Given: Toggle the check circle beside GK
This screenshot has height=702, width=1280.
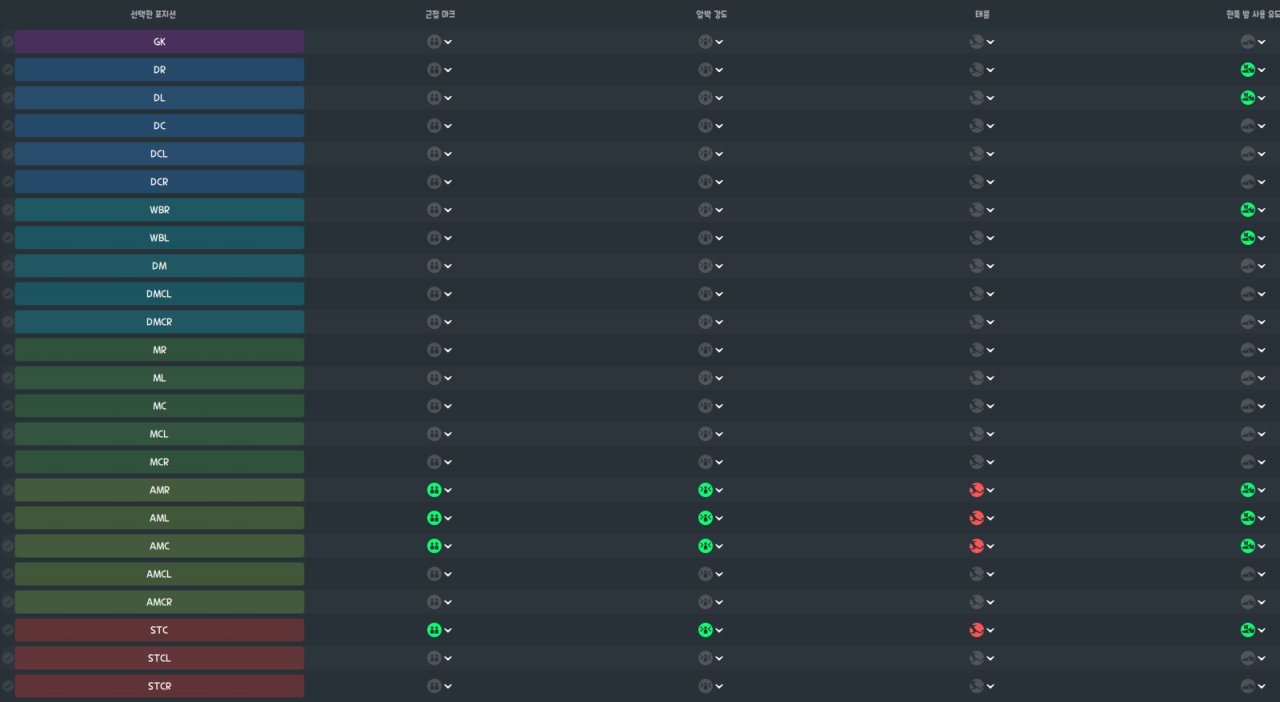Looking at the screenshot, I should (x=8, y=42).
